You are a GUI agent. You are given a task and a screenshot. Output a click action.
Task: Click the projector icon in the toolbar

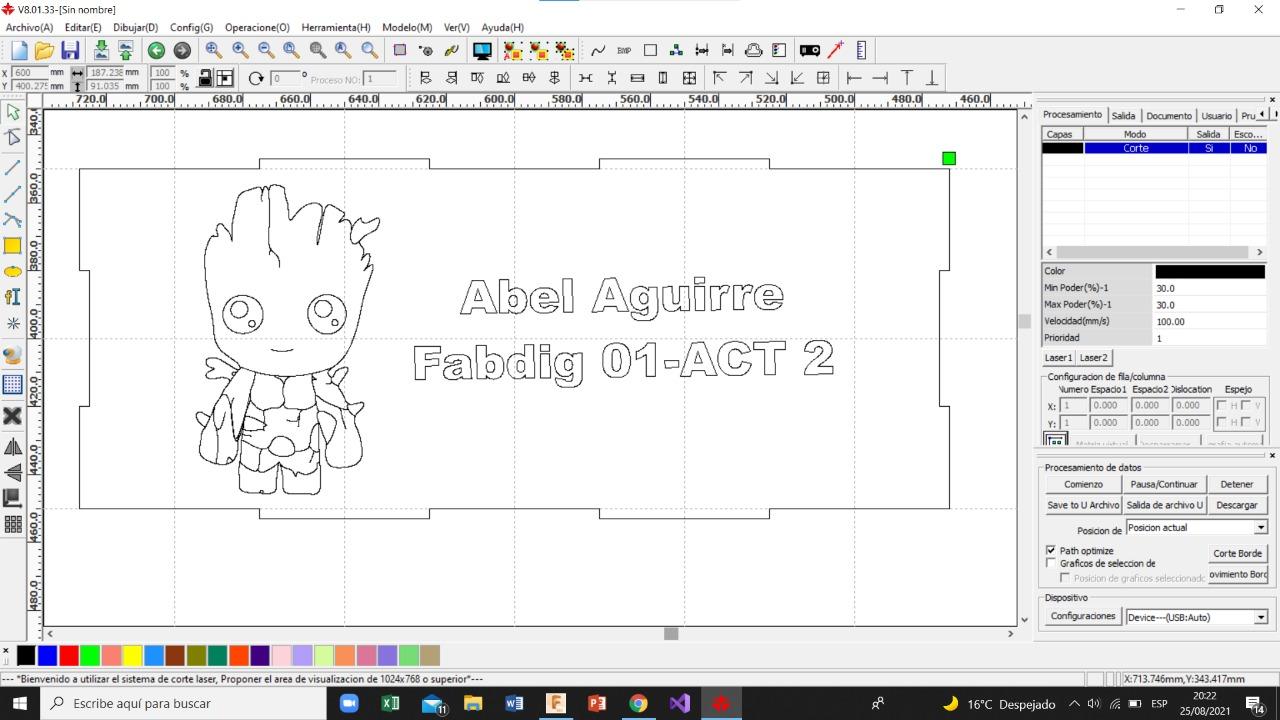810,50
